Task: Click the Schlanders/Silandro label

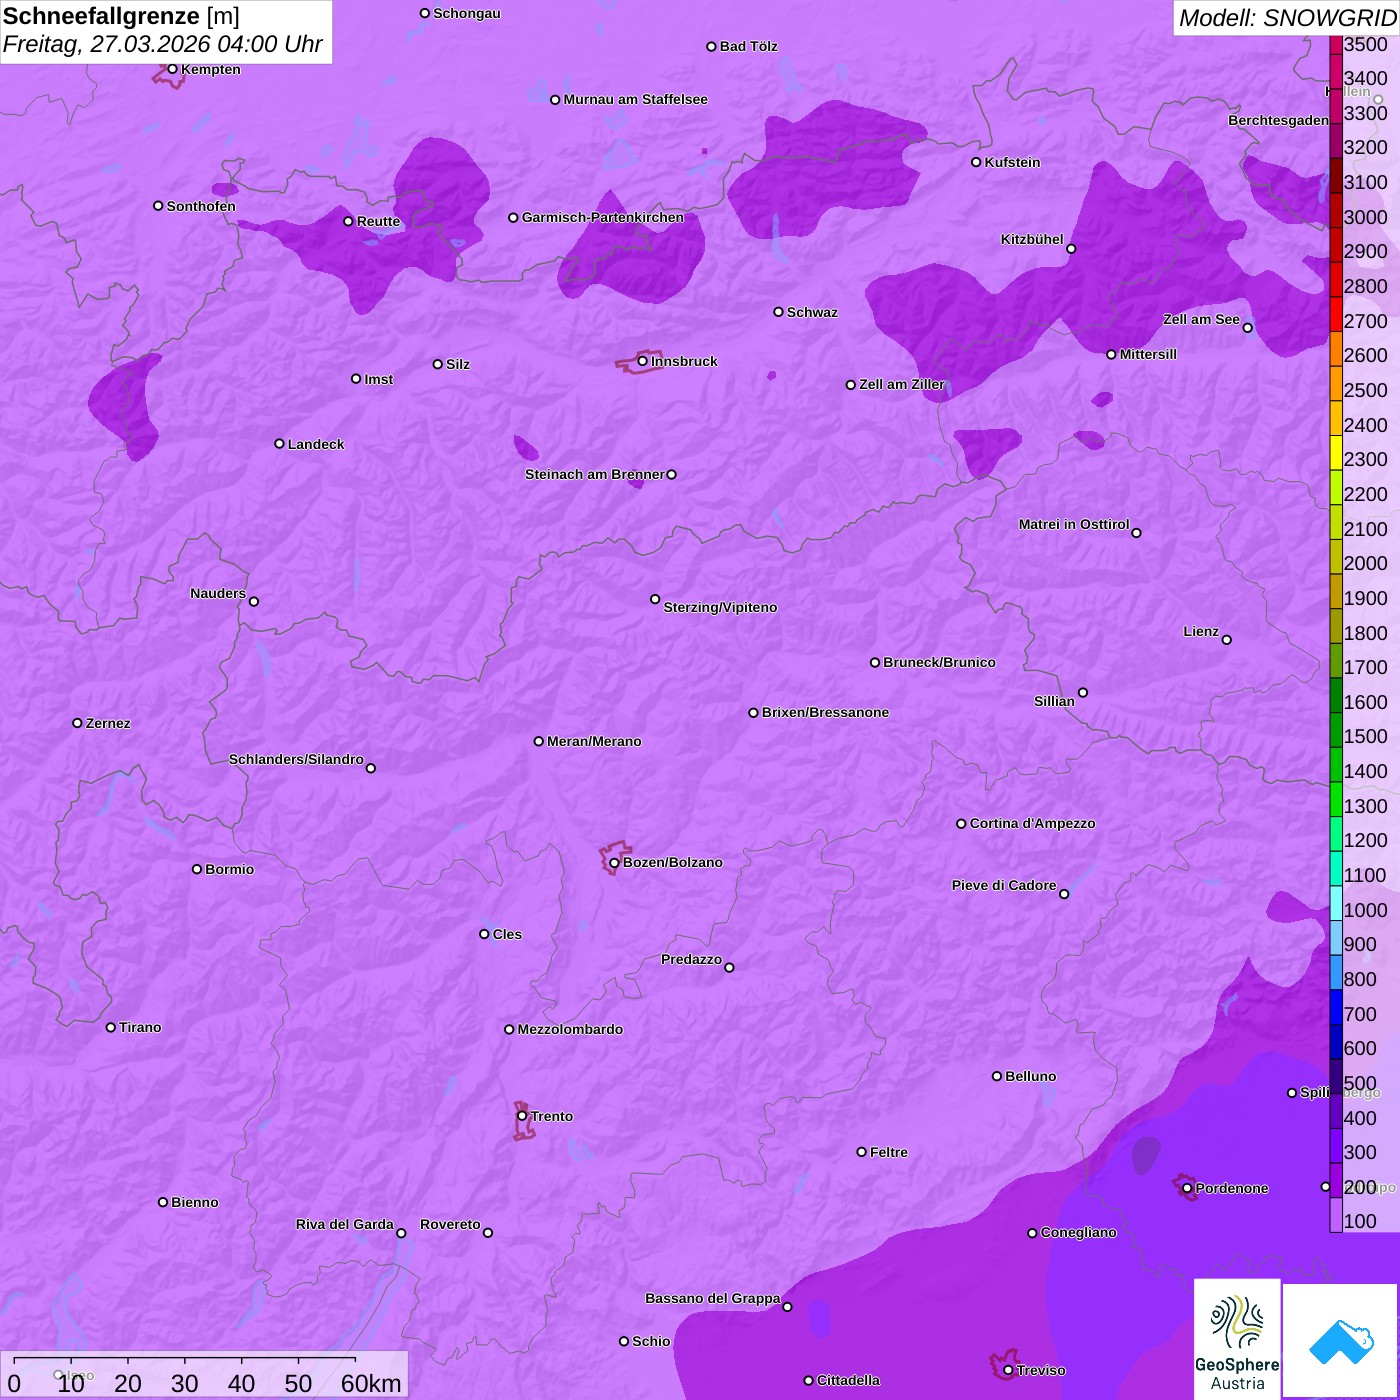Action: tap(296, 759)
